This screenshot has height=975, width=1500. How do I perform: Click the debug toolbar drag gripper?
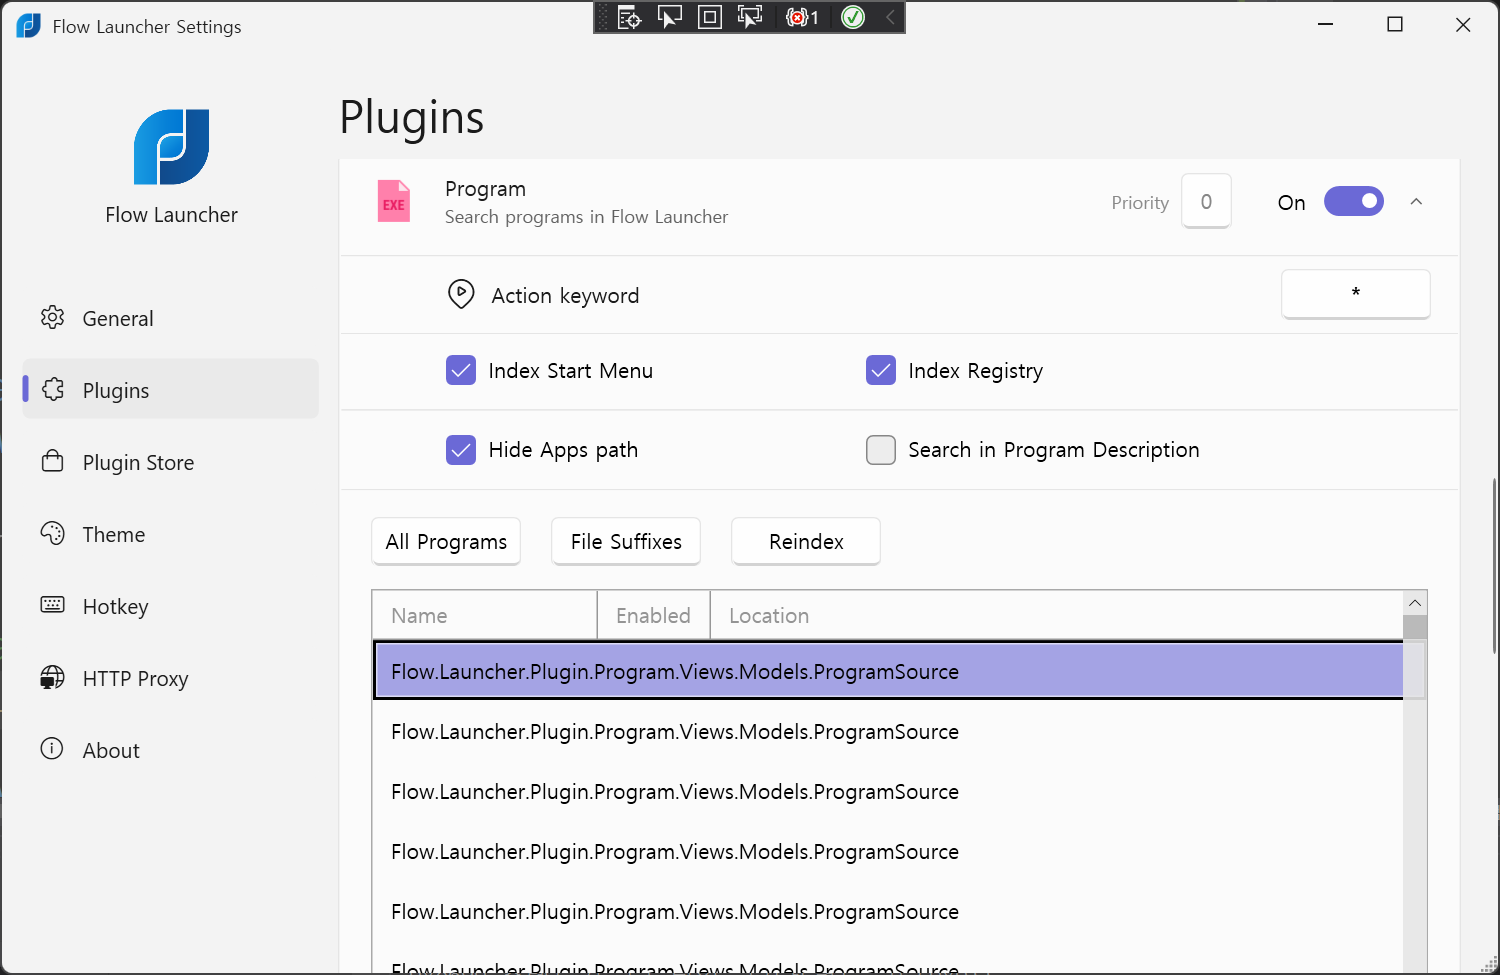coord(603,17)
